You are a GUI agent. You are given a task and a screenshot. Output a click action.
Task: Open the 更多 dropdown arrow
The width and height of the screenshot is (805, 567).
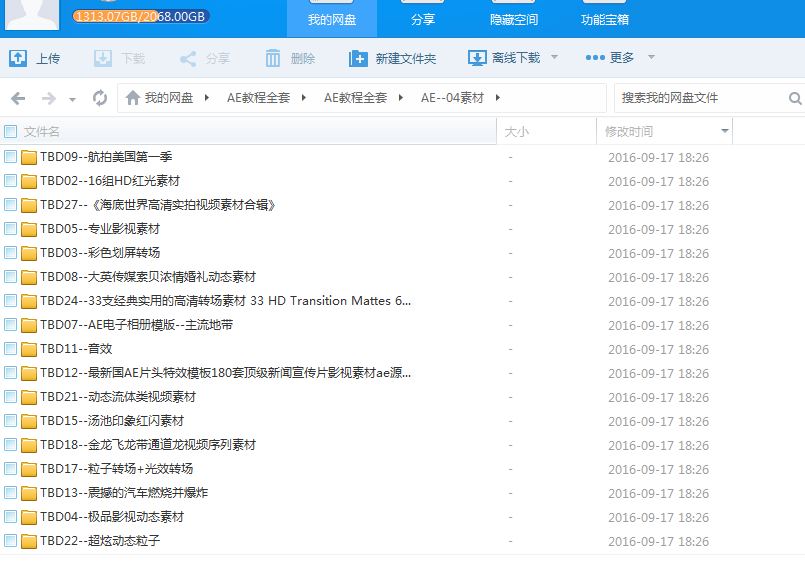652,58
